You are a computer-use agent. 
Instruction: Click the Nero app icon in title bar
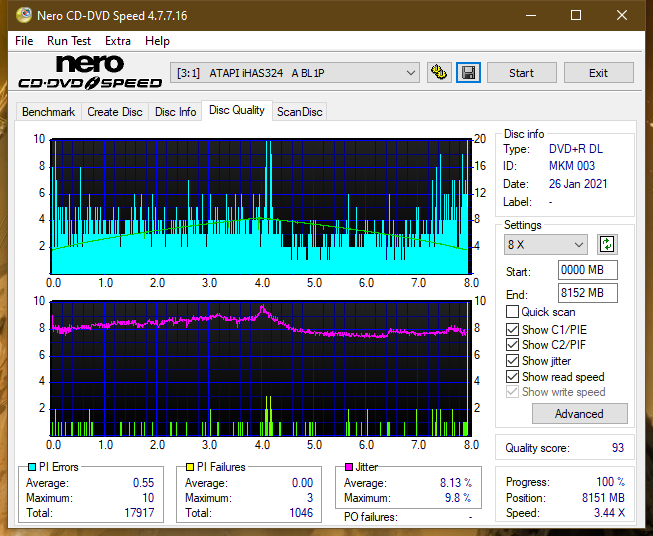pos(23,15)
